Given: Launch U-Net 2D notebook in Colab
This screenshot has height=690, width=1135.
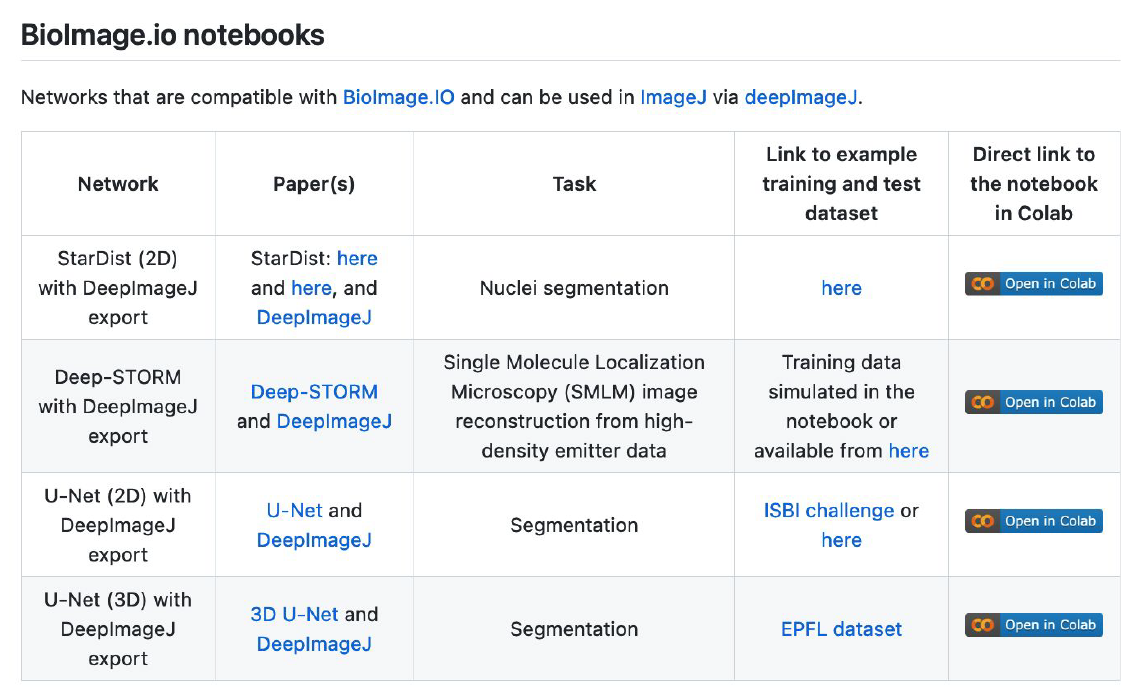Looking at the screenshot, I should pyautogui.click(x=1033, y=521).
